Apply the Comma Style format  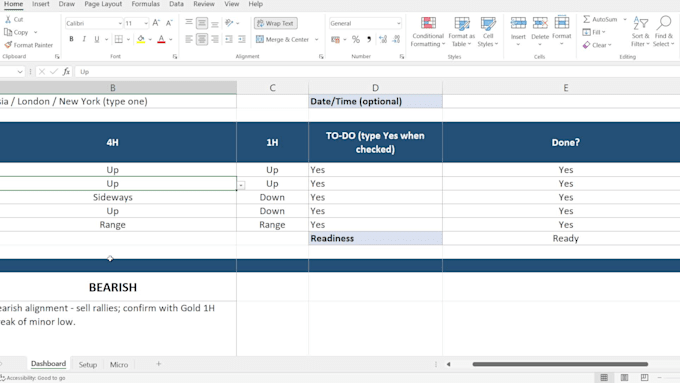pyautogui.click(x=369, y=39)
